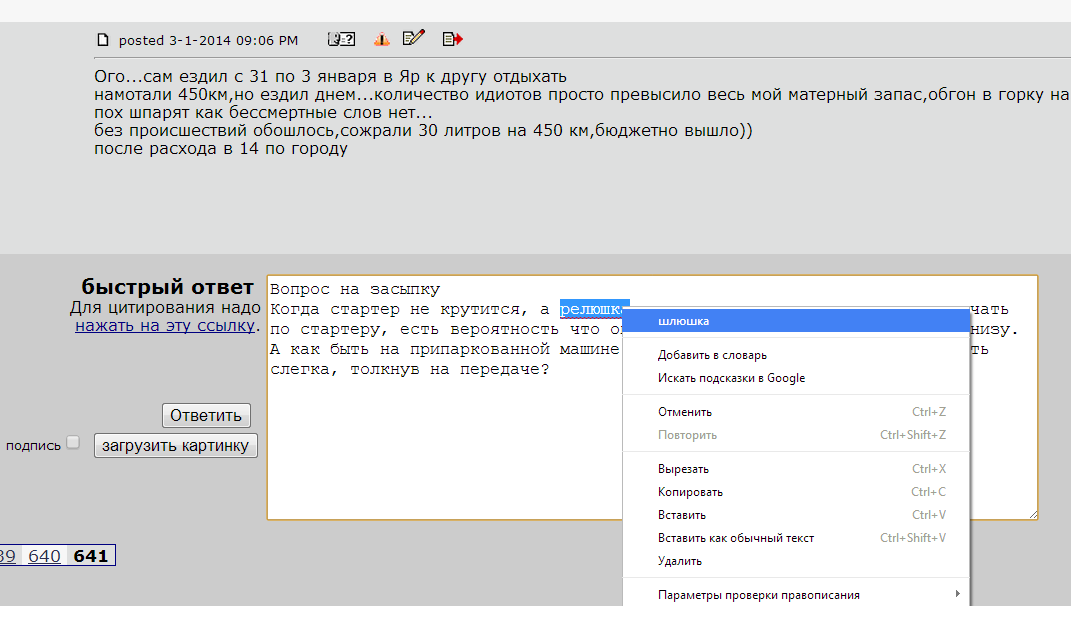This screenshot has width=1088, height=642.
Task: Click the posted 3-1-2014 09:06 PM timestamp
Action: coord(208,40)
